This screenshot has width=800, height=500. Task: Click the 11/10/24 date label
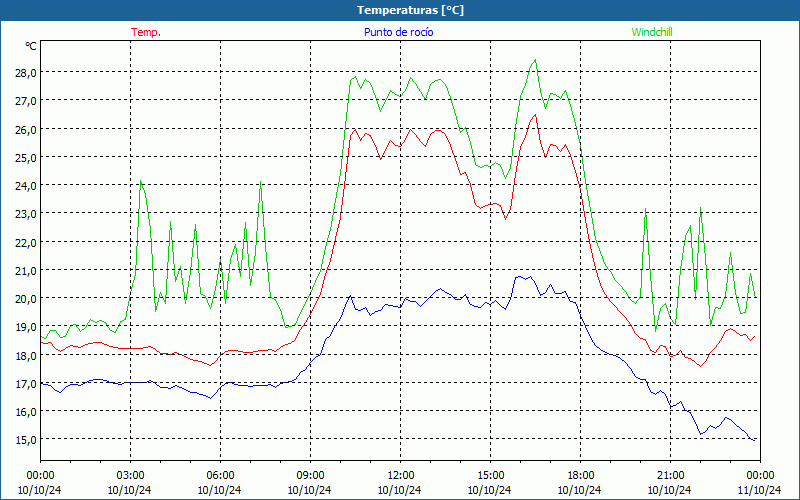760,490
